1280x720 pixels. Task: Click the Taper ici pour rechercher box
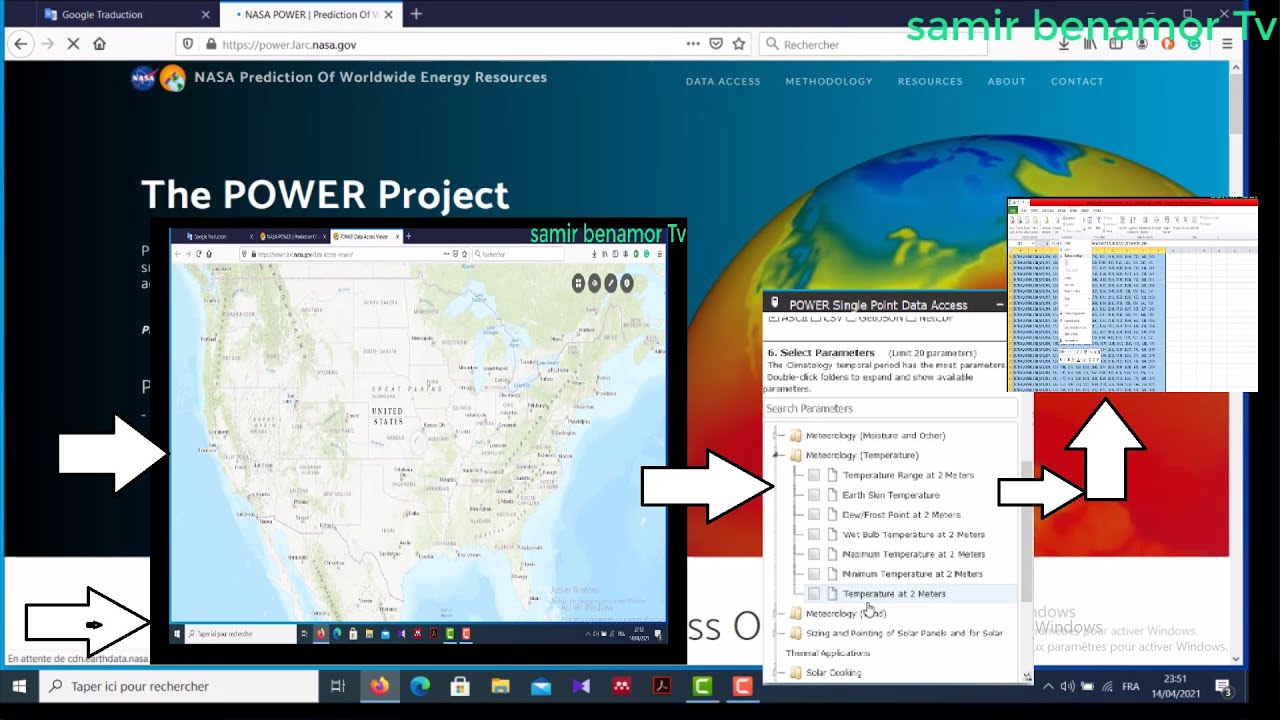(x=178, y=686)
